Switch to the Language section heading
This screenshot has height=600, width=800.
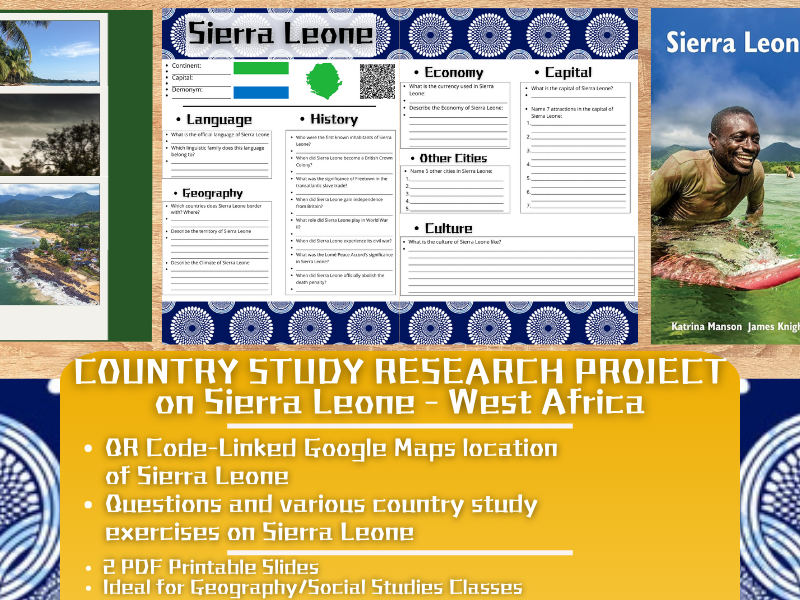218,117
